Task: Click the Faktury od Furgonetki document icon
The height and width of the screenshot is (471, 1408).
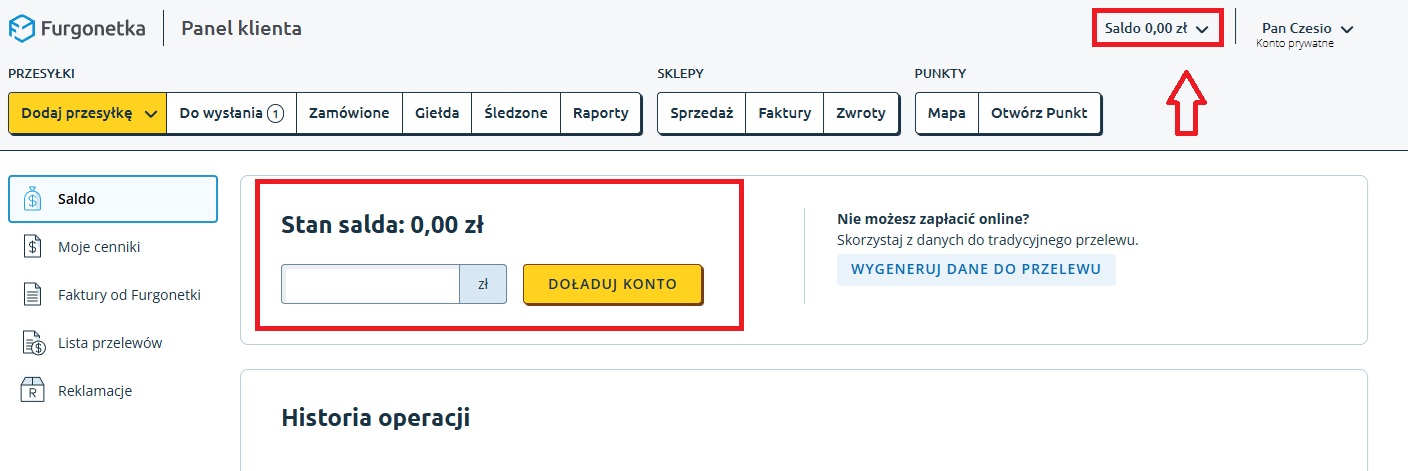Action: [32, 295]
